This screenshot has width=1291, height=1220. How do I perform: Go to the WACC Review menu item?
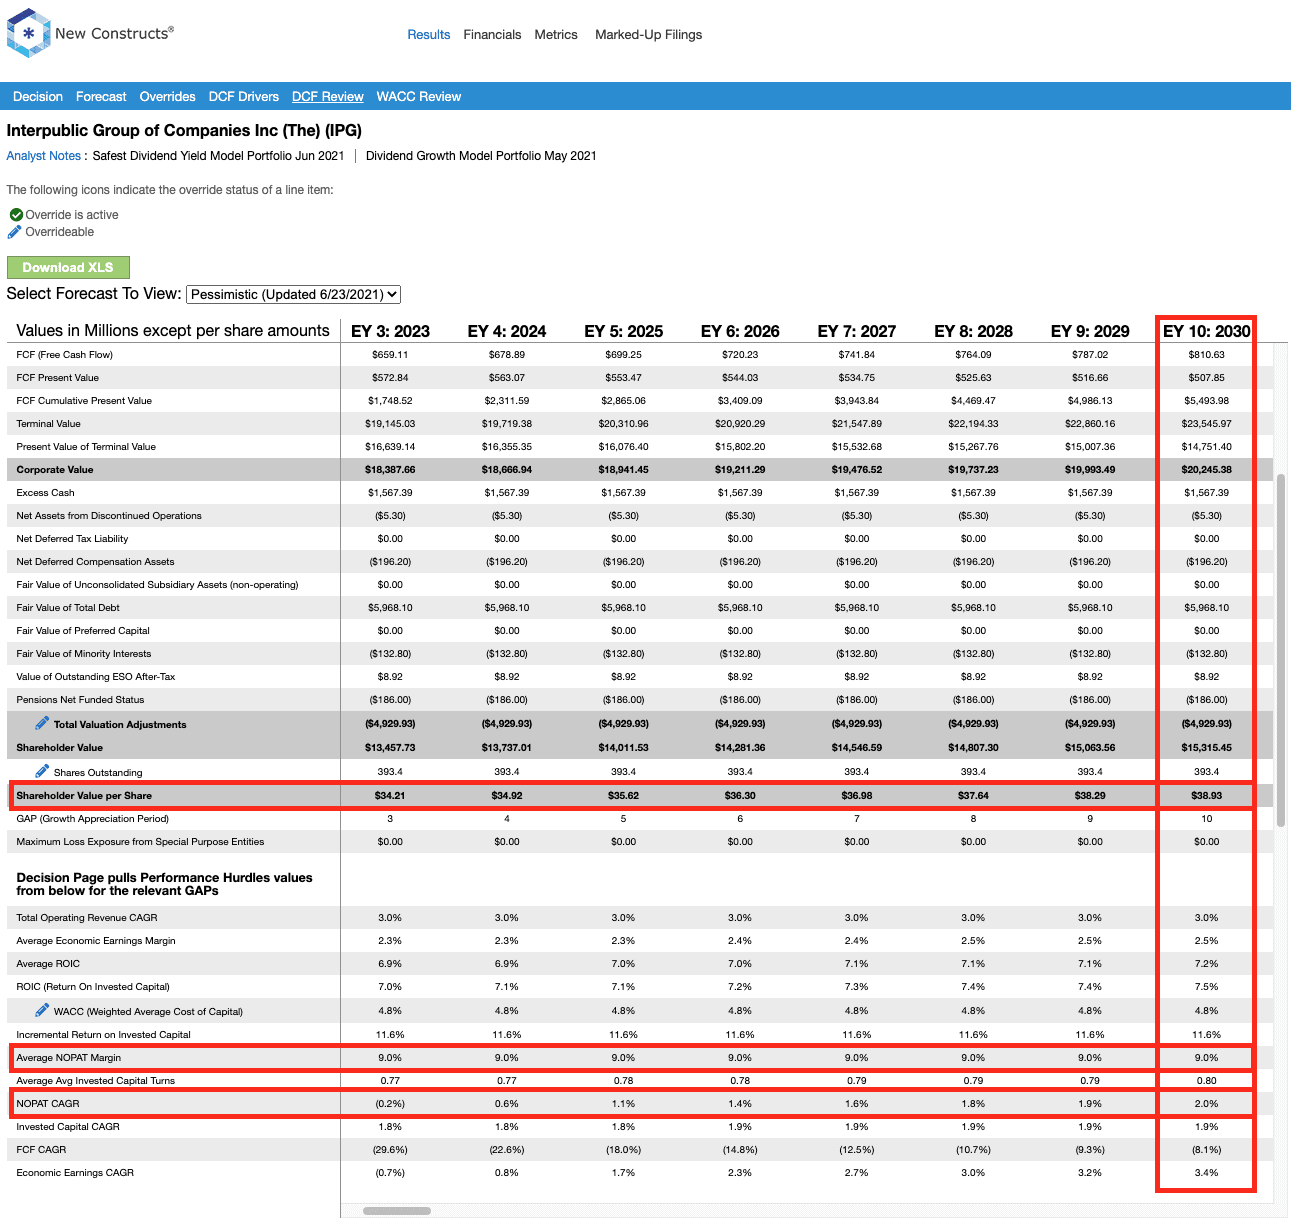(x=419, y=97)
